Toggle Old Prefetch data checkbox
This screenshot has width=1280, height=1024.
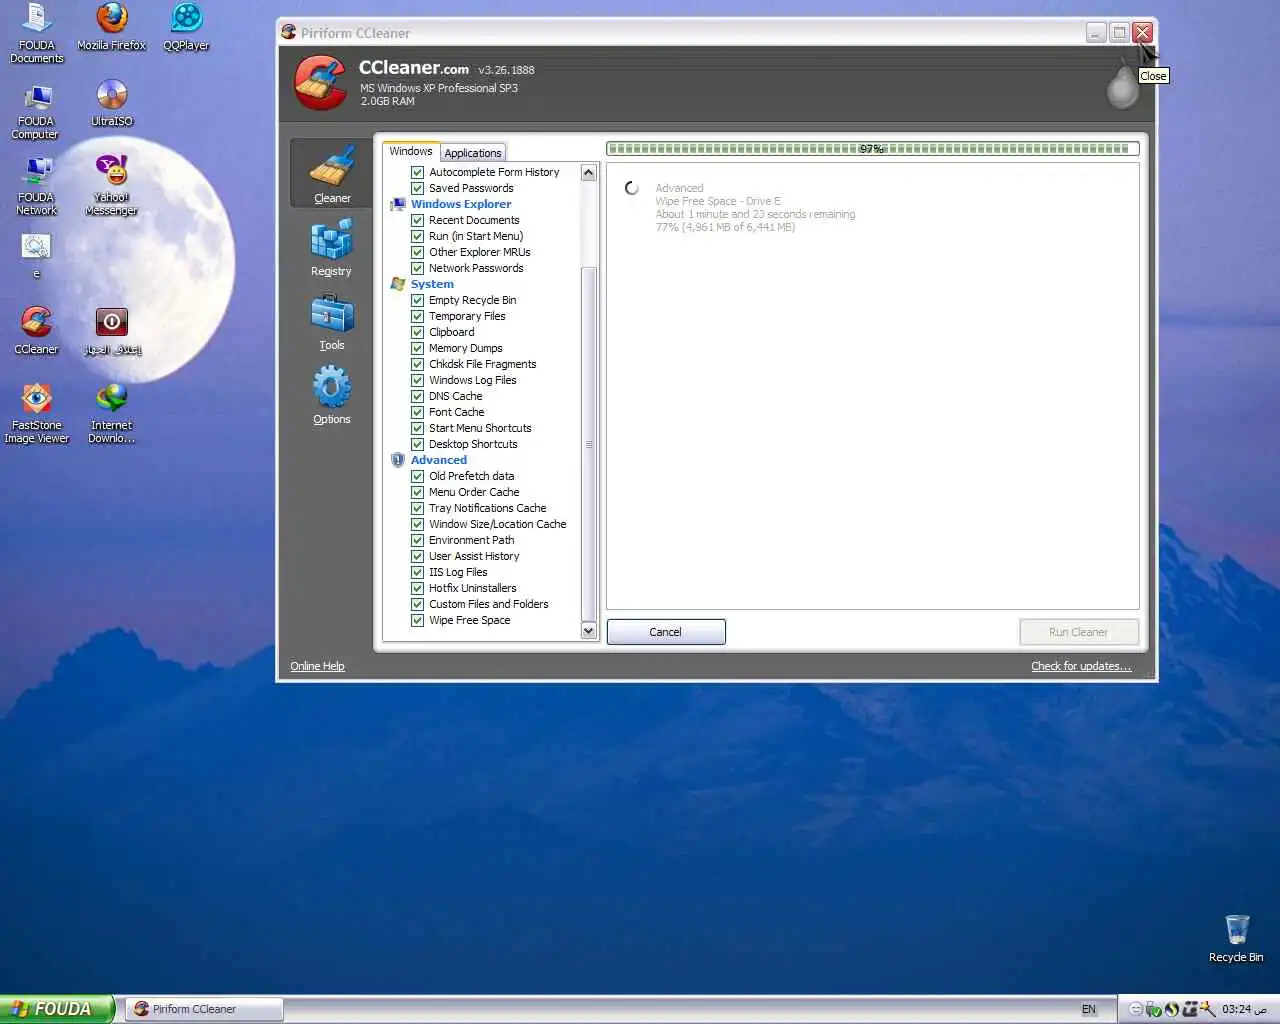pyautogui.click(x=418, y=476)
